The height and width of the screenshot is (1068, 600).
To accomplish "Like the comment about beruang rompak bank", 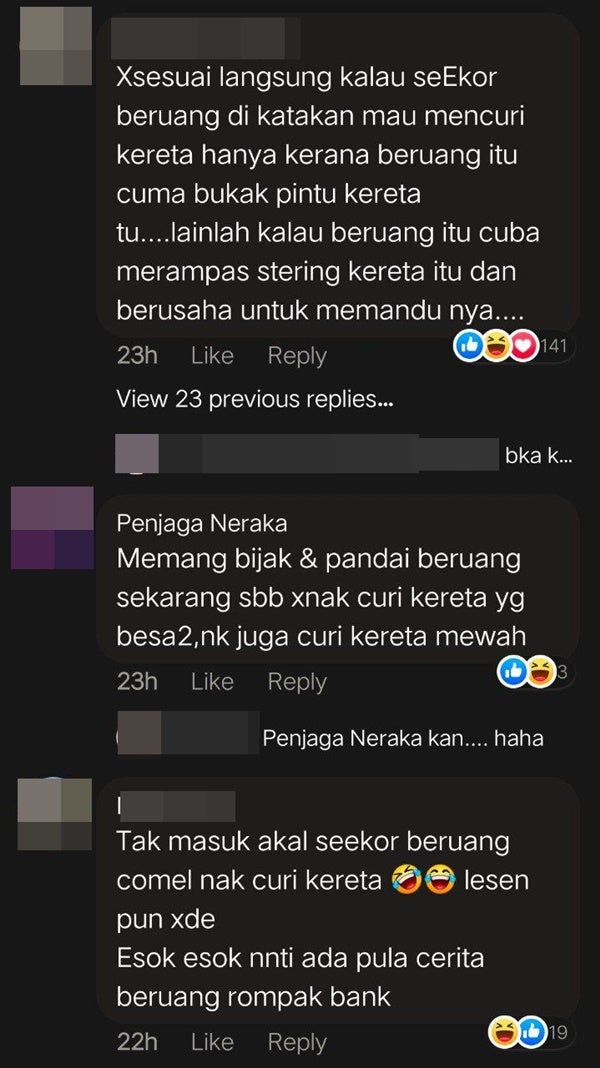I will [x=212, y=1041].
